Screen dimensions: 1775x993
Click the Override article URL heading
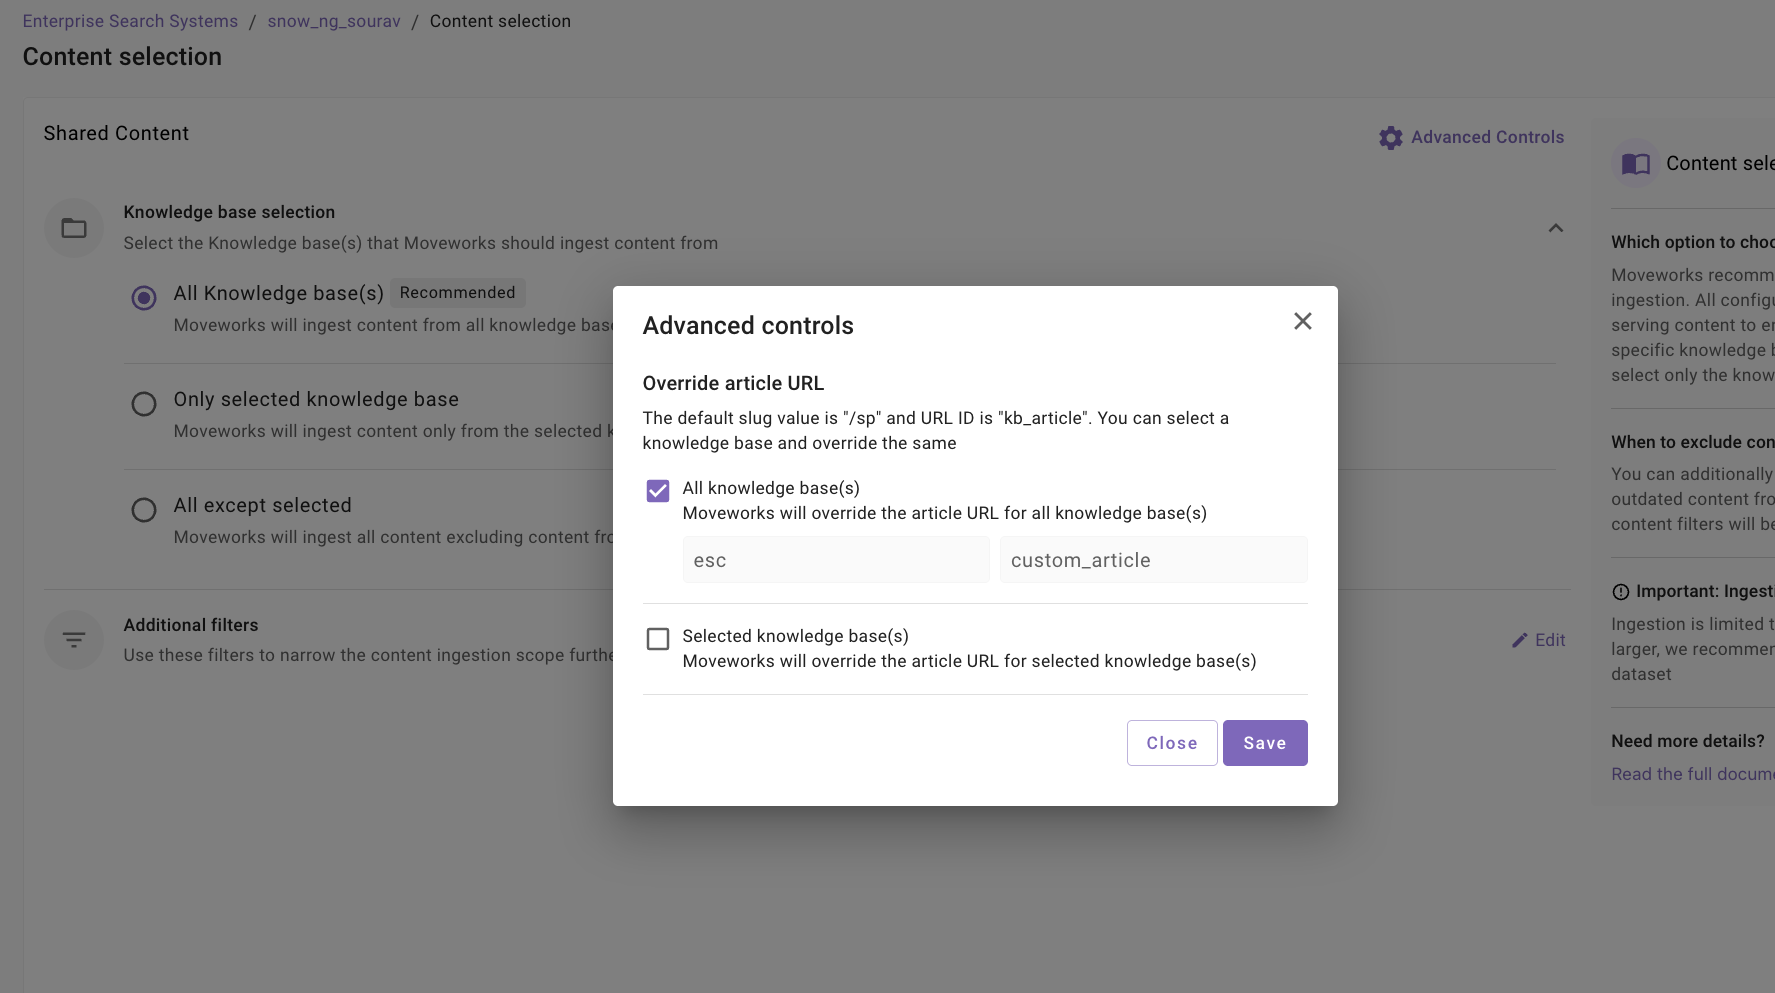pos(733,383)
